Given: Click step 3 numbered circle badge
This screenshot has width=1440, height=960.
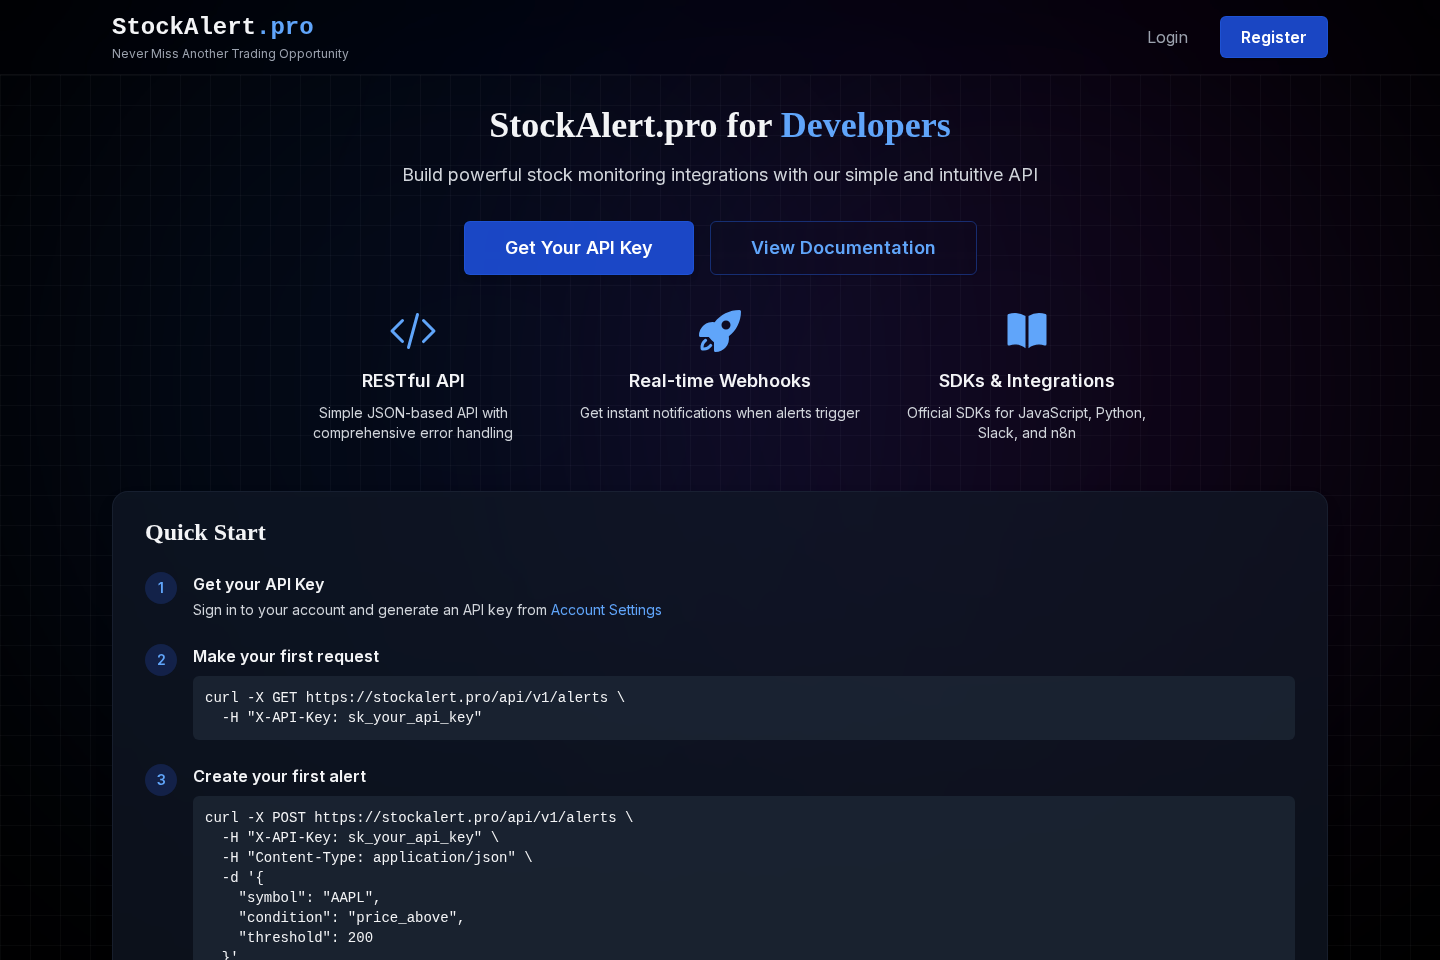Looking at the screenshot, I should [x=161, y=780].
